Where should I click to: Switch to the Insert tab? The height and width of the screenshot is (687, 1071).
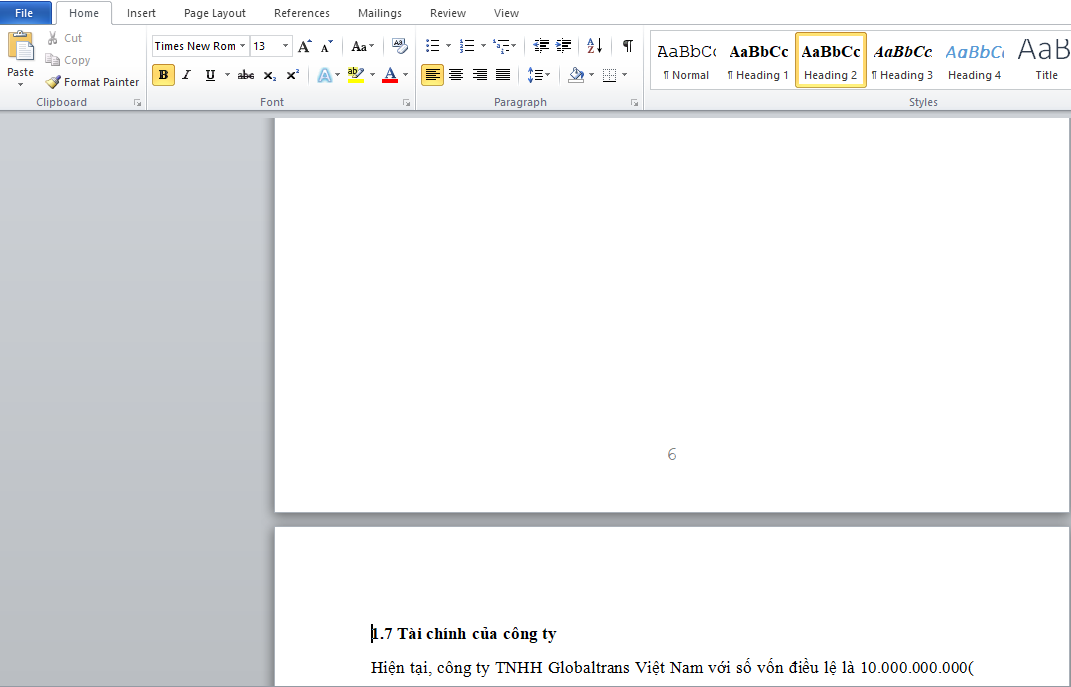click(x=141, y=13)
